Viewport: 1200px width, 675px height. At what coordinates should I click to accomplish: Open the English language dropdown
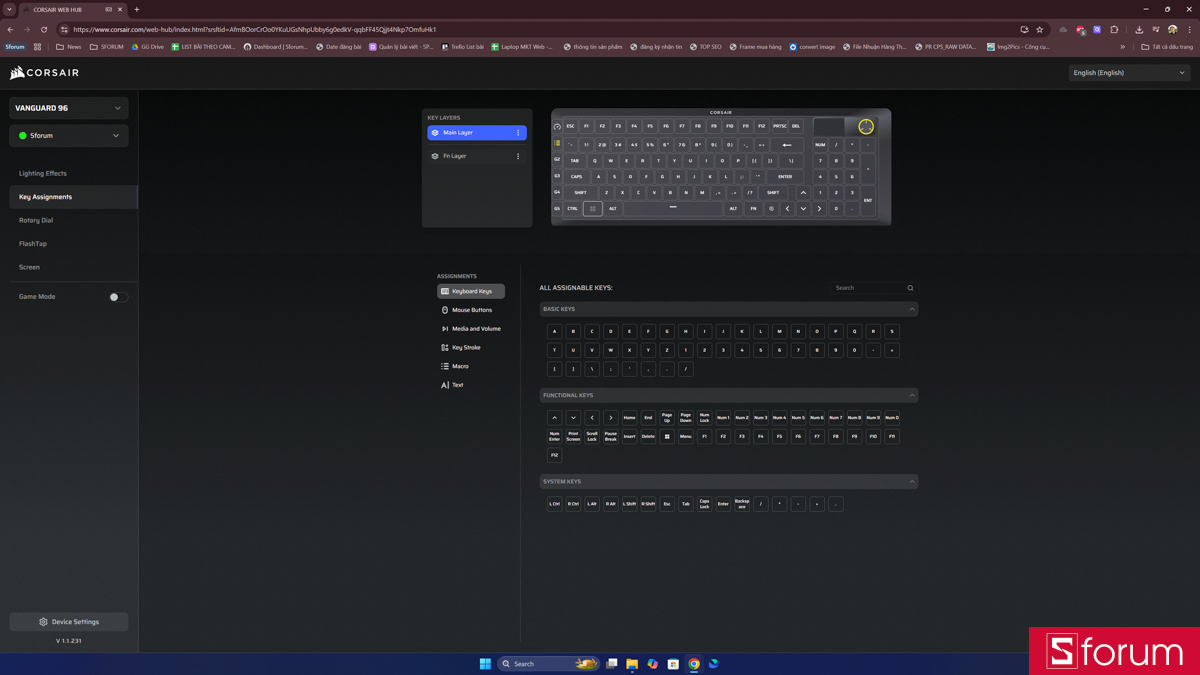pyautogui.click(x=1128, y=73)
